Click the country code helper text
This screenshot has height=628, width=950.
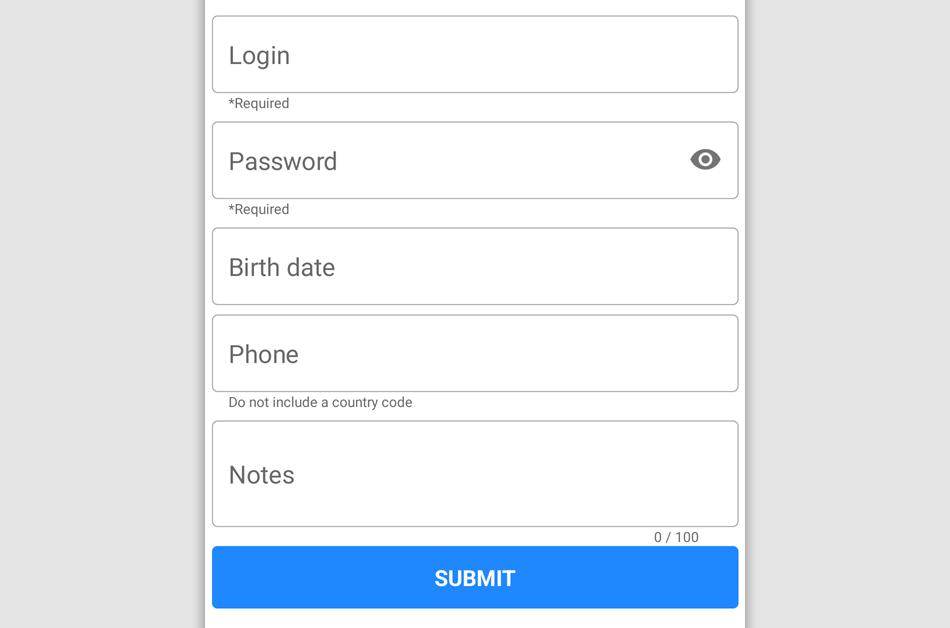pos(320,402)
